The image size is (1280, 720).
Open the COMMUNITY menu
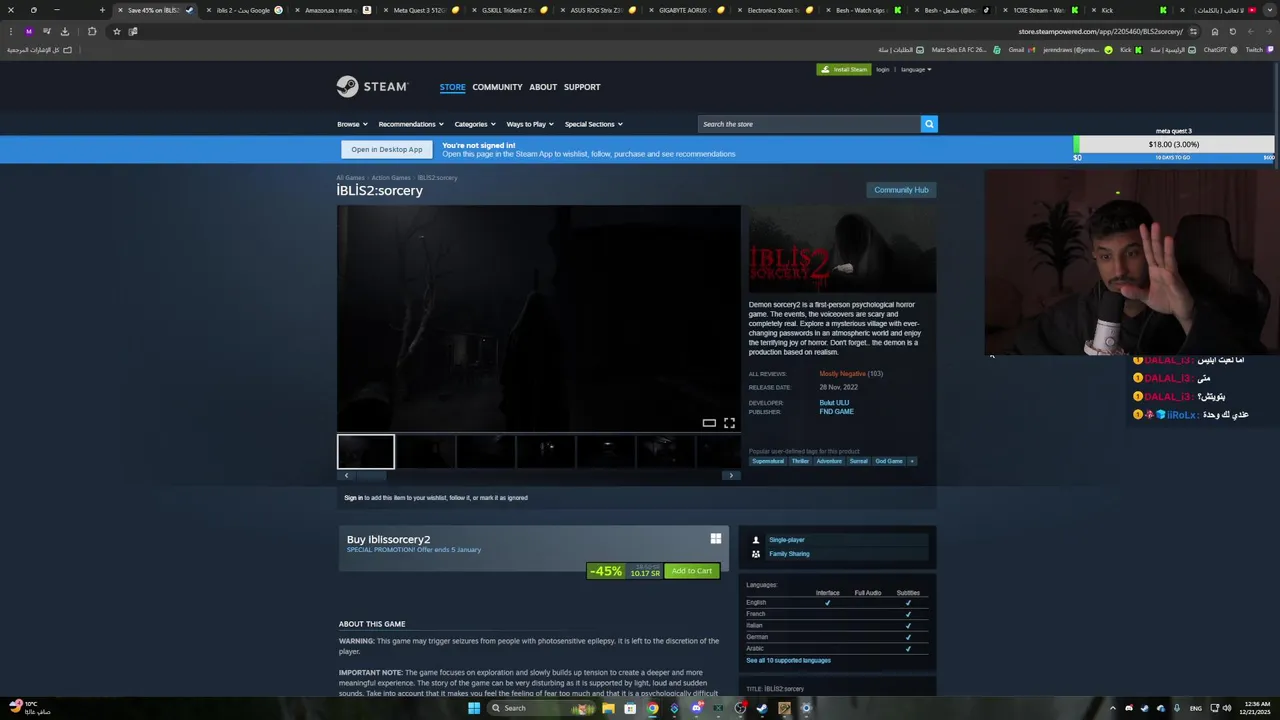coord(497,87)
